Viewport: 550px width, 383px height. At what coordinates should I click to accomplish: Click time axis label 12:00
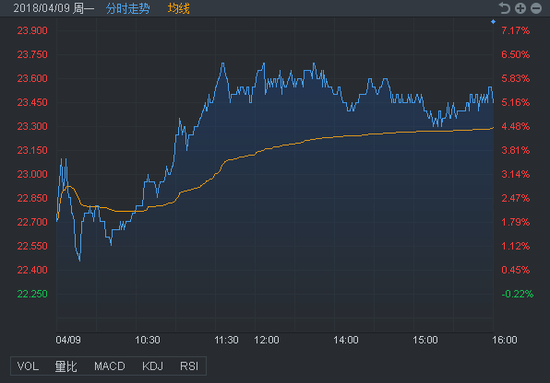click(x=267, y=340)
